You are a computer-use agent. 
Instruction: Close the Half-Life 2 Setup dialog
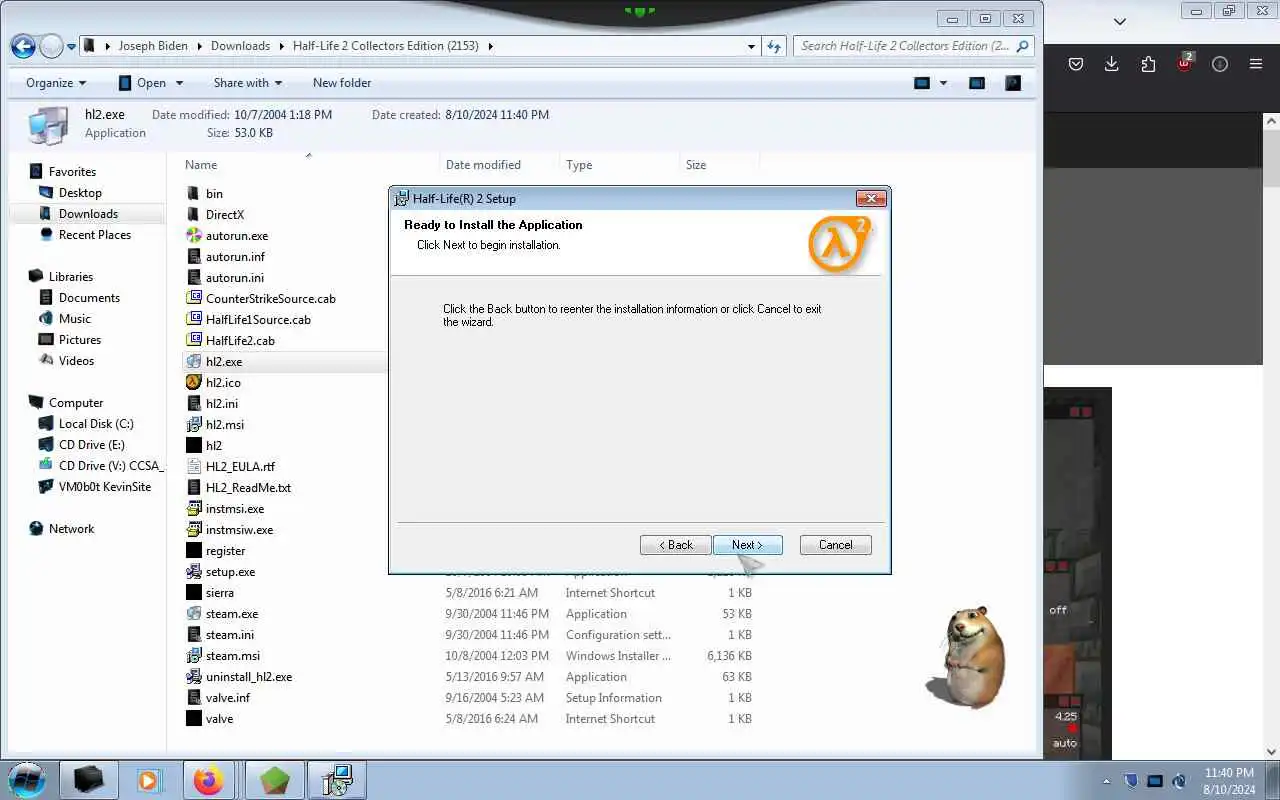(x=871, y=198)
